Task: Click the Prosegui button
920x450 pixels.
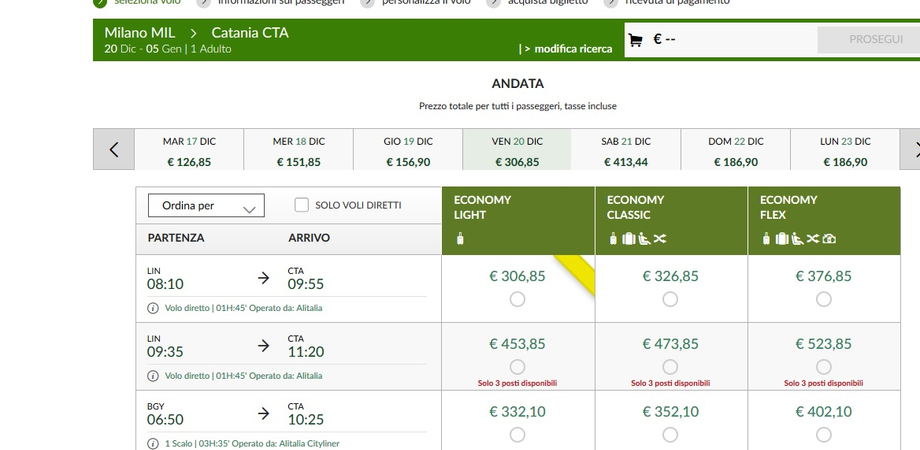Action: point(861,40)
